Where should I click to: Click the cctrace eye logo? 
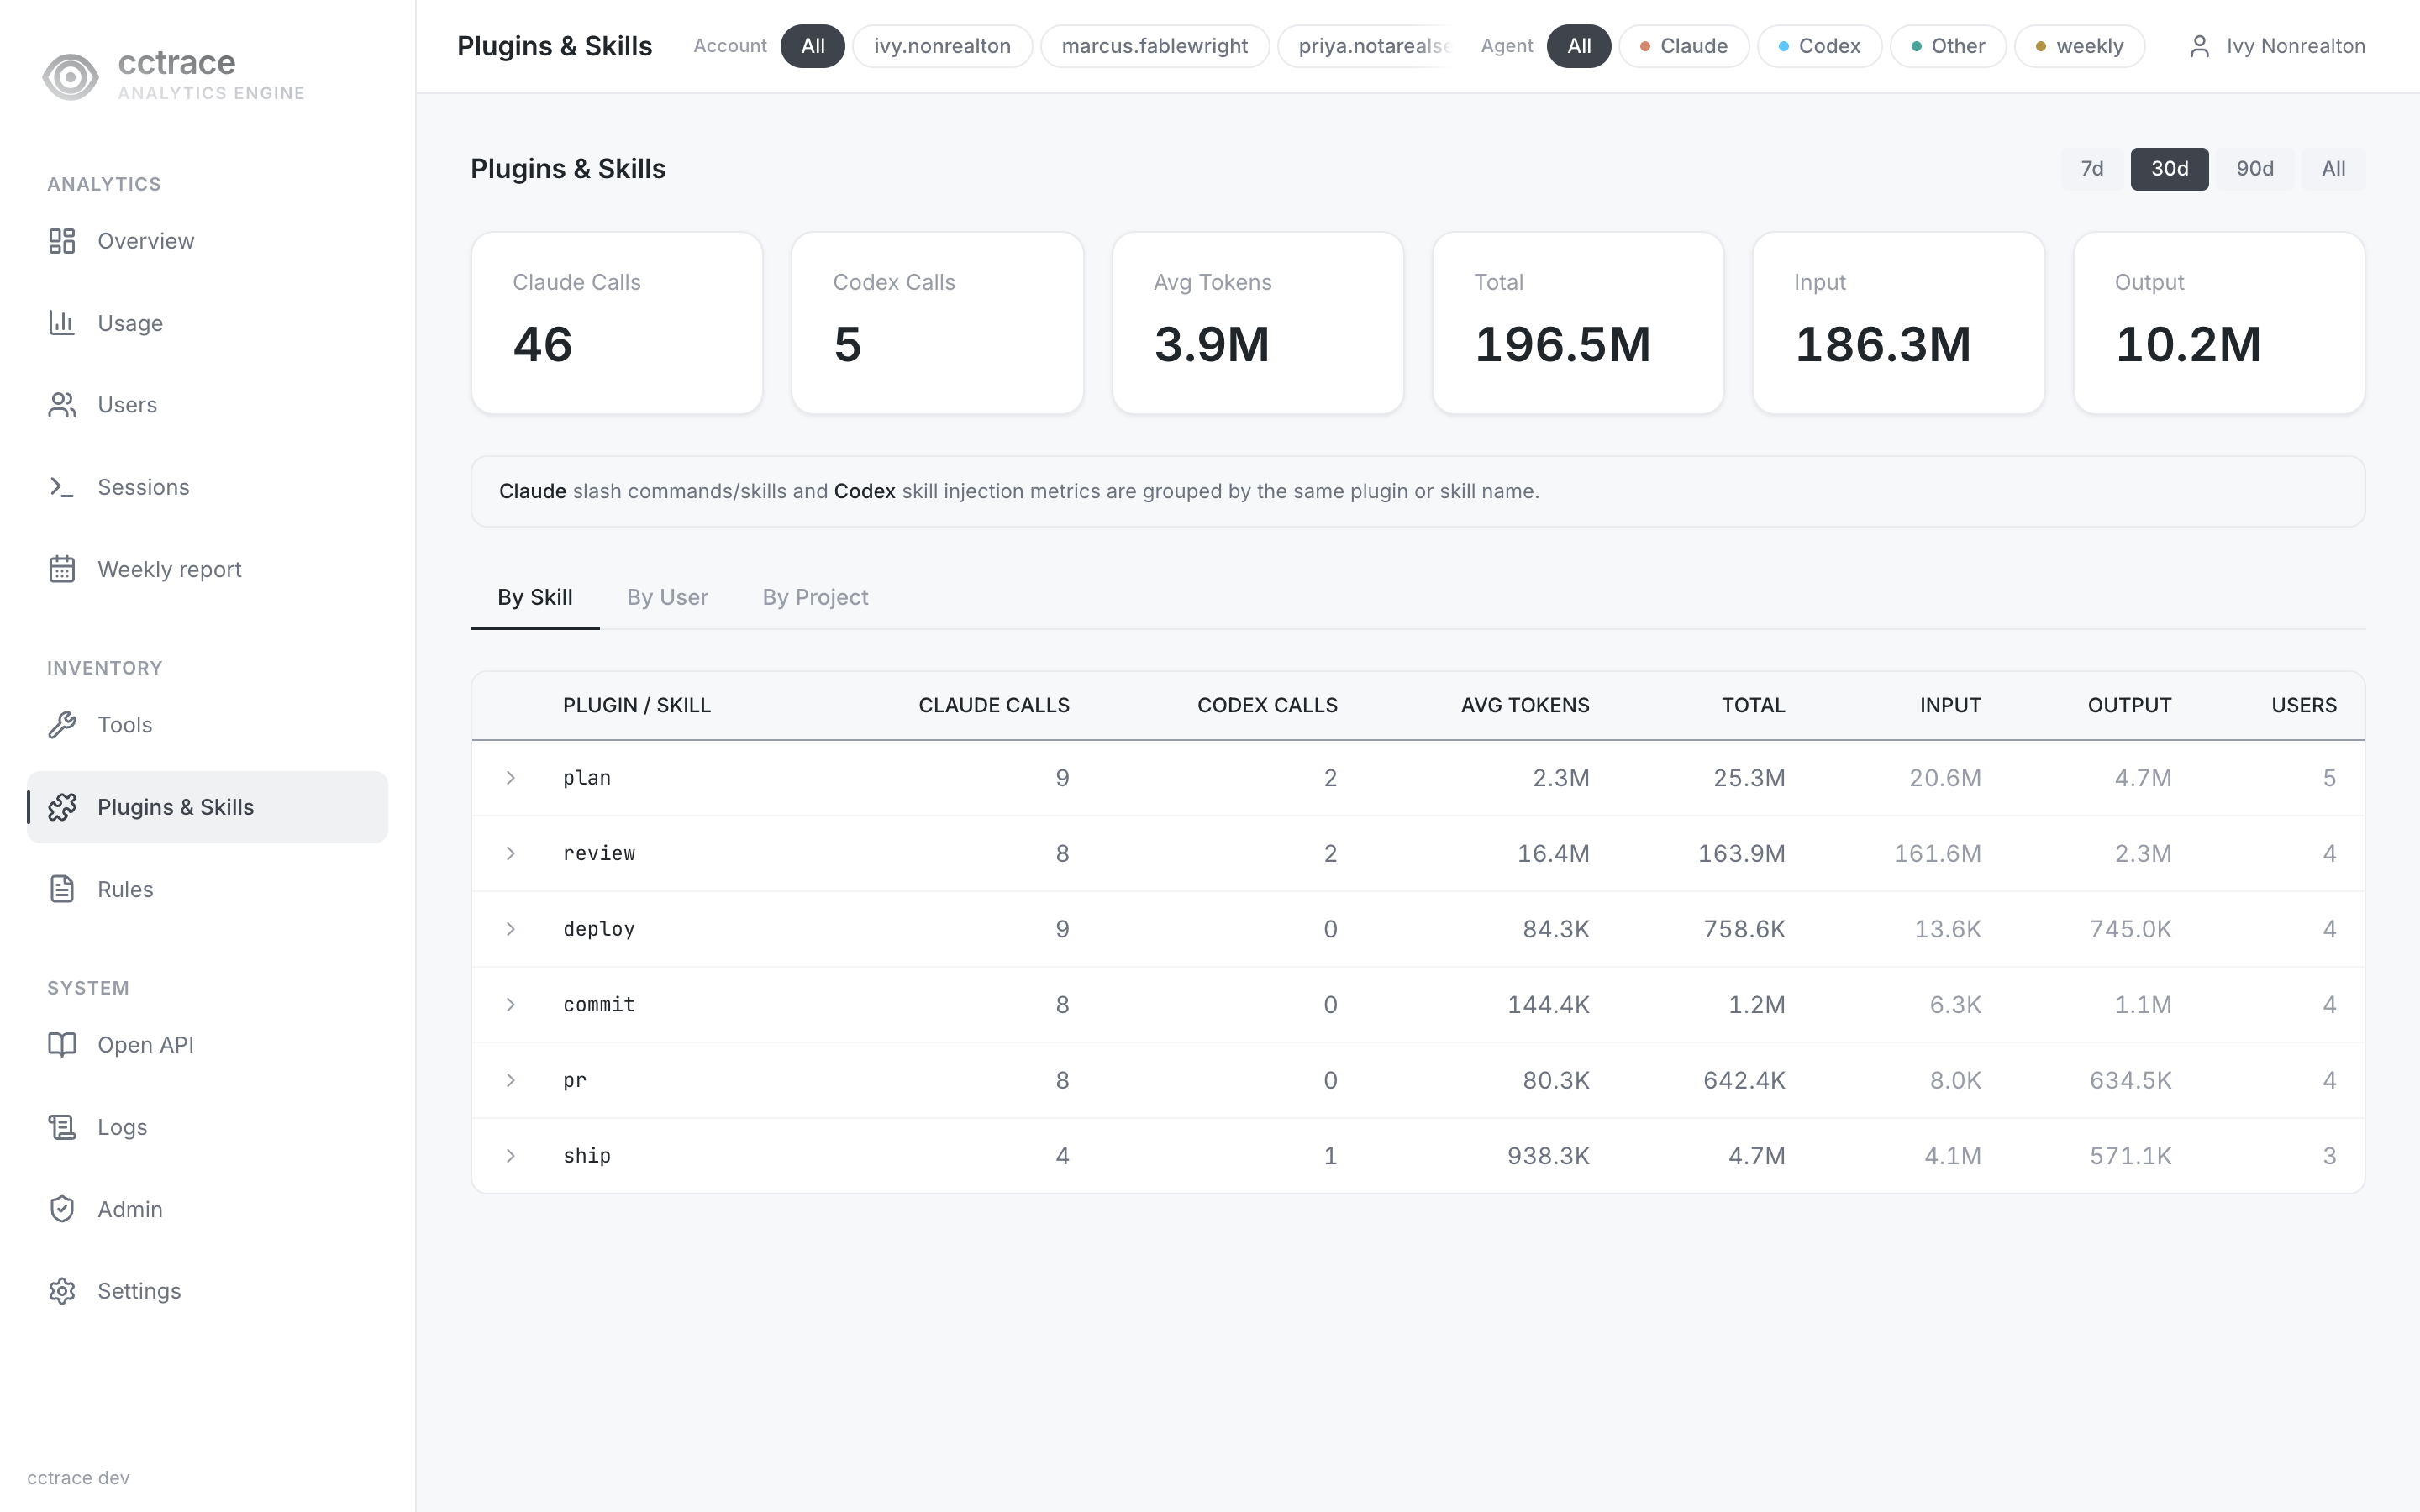(x=70, y=76)
